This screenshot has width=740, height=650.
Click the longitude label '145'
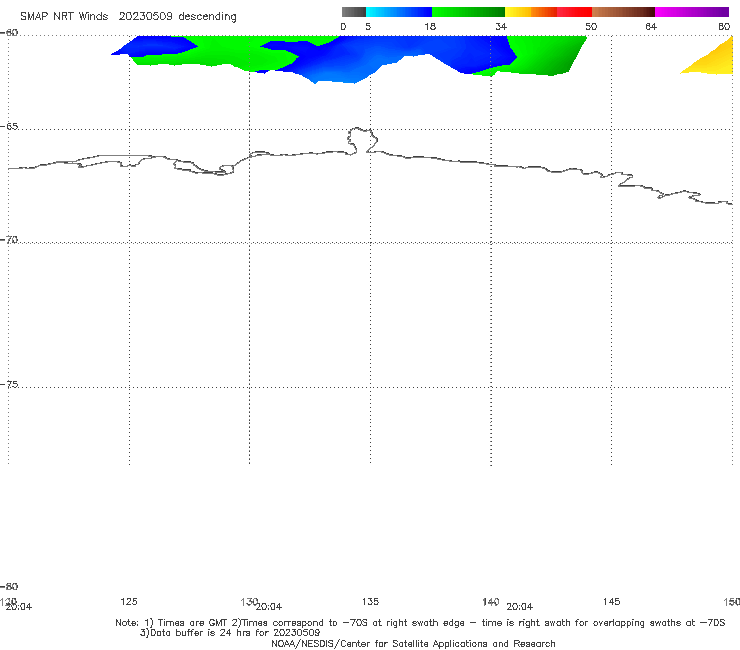pos(612,601)
